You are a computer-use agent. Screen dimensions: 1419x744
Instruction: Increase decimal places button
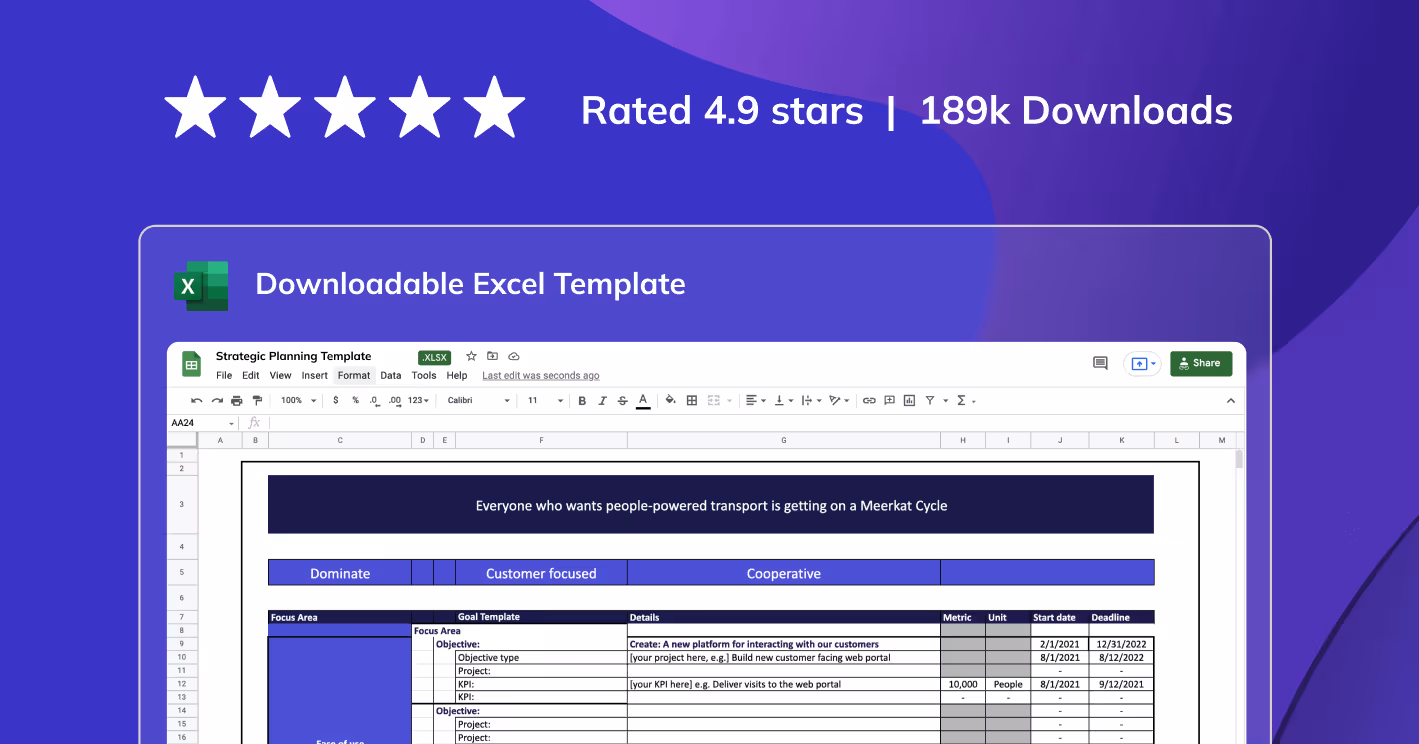tap(395, 400)
